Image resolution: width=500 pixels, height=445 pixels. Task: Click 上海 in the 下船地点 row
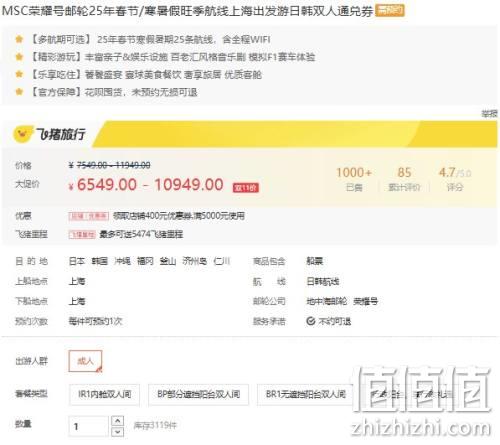coord(77,301)
